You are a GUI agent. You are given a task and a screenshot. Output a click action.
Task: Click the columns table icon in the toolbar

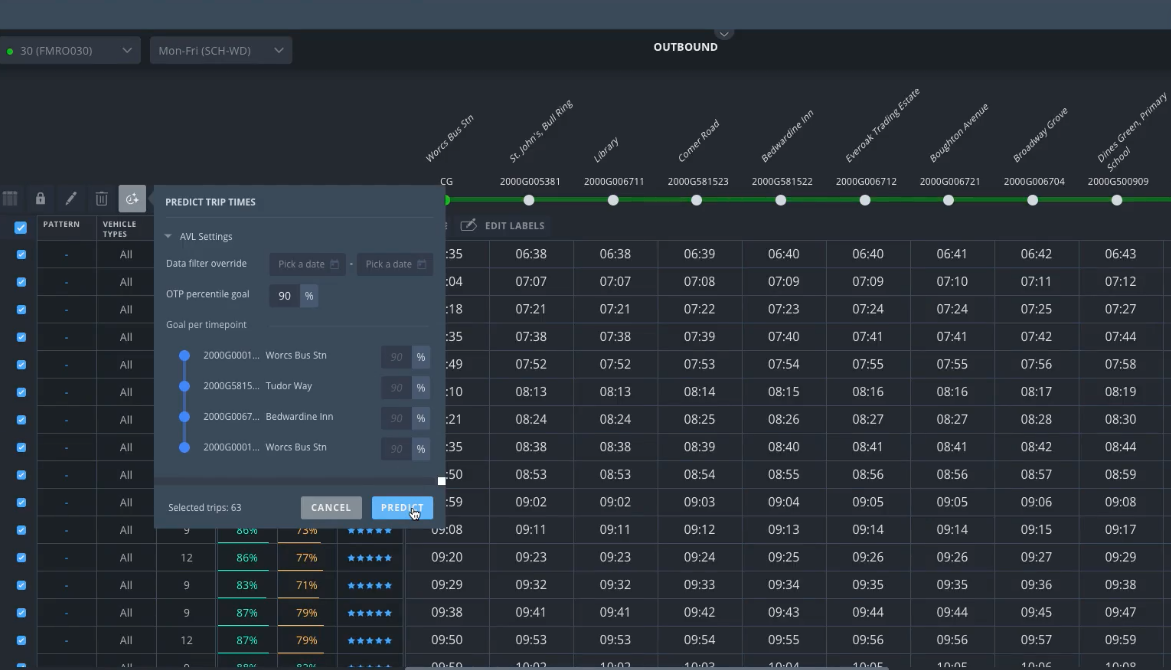click(11, 198)
